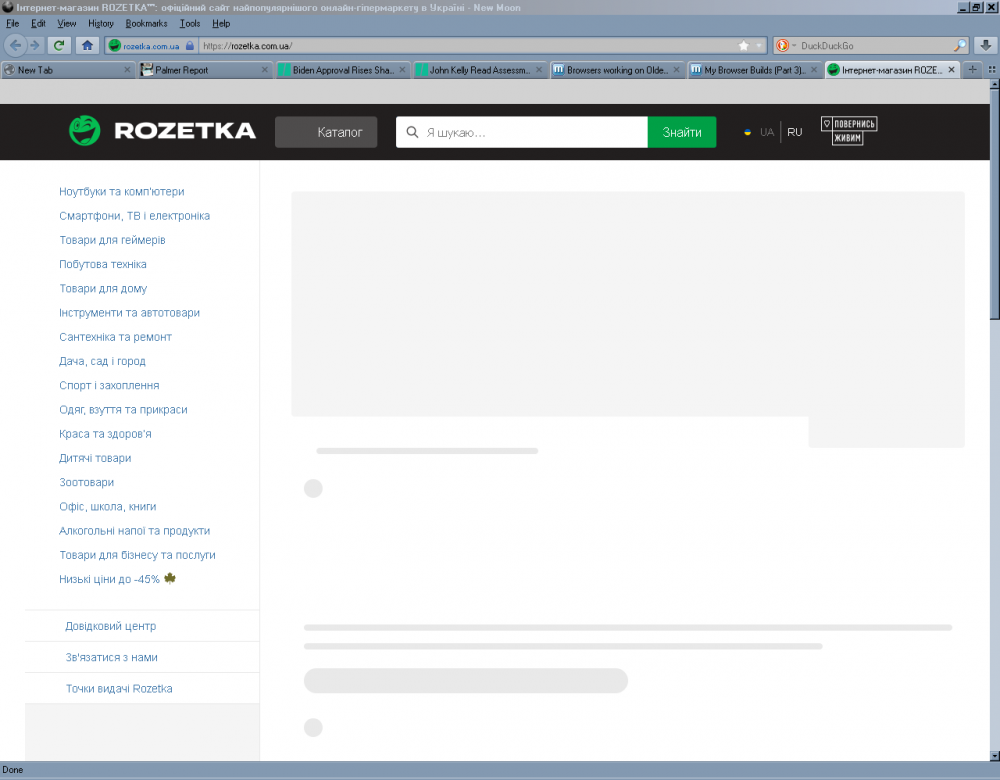1000x780 pixels.
Task: Switch to the New Tab tab
Action: click(67, 70)
